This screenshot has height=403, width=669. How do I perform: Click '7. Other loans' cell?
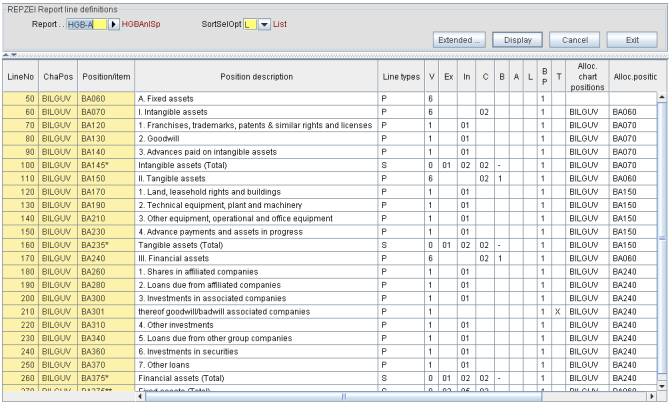[x=256, y=365]
